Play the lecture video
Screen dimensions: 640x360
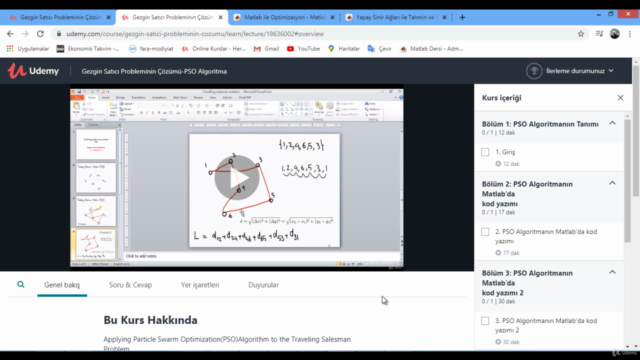pos(237,178)
